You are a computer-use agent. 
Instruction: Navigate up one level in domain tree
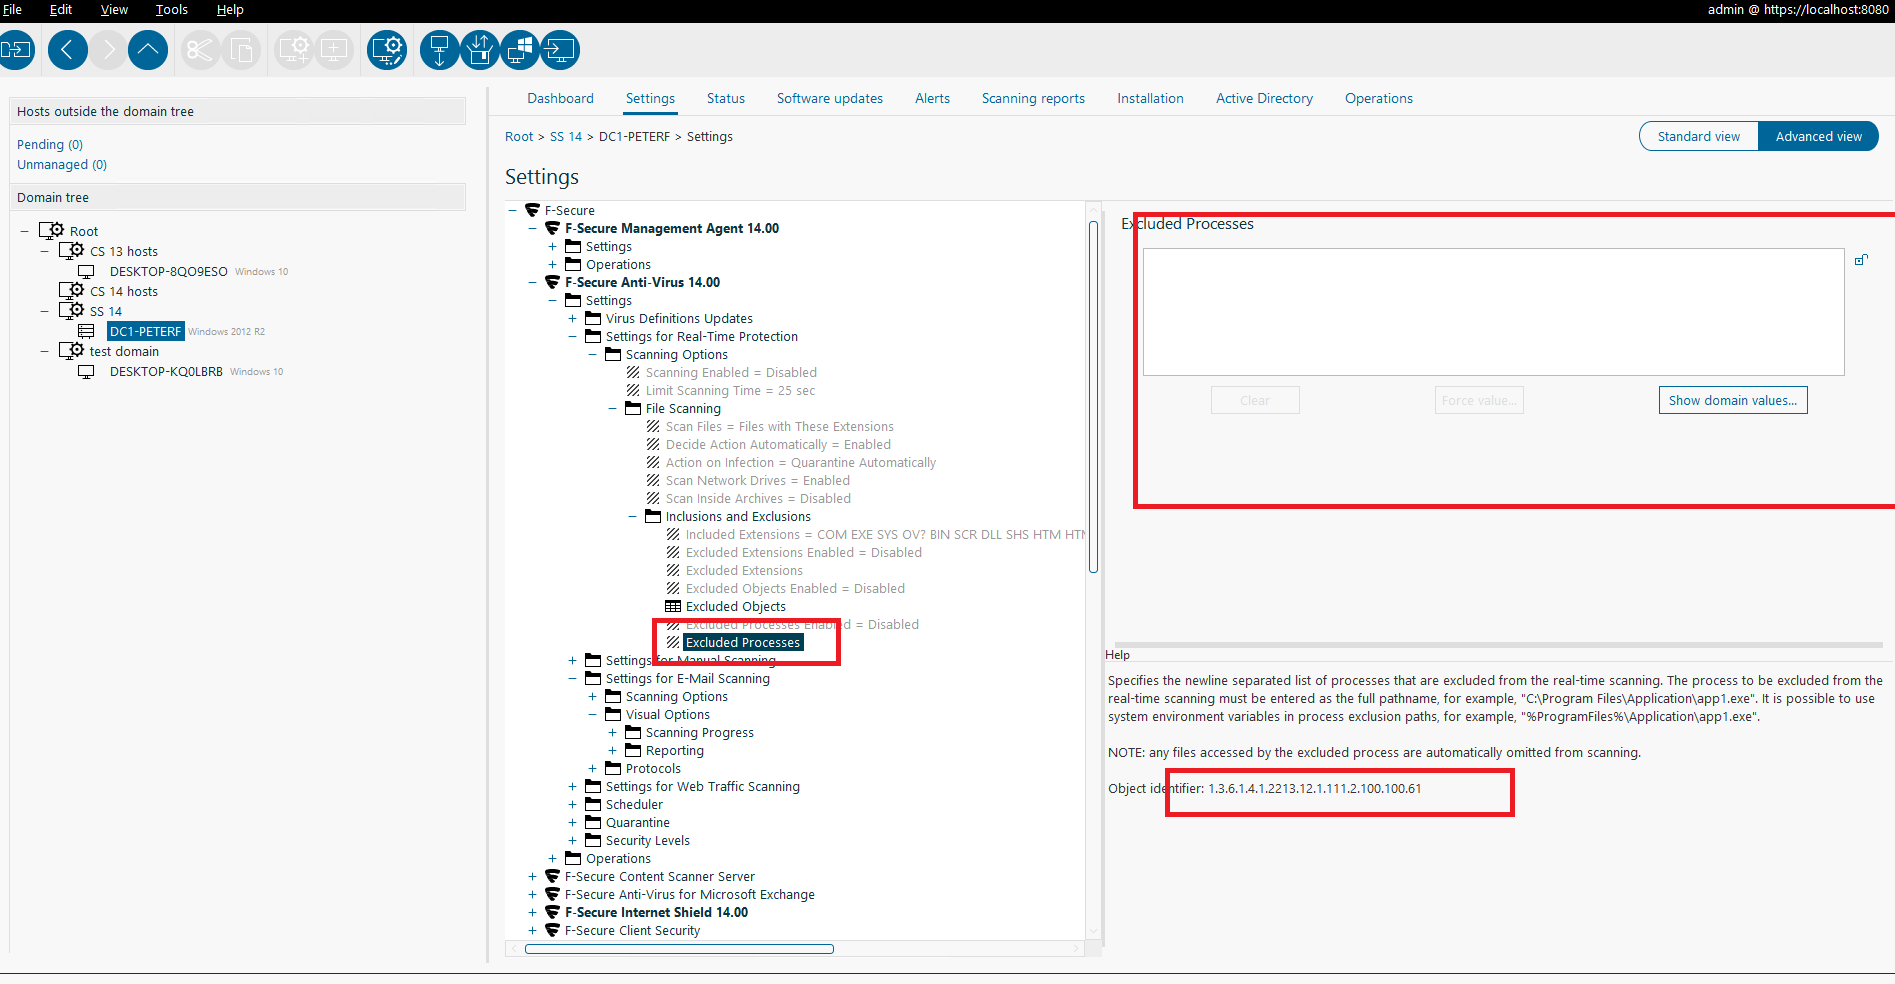(148, 49)
